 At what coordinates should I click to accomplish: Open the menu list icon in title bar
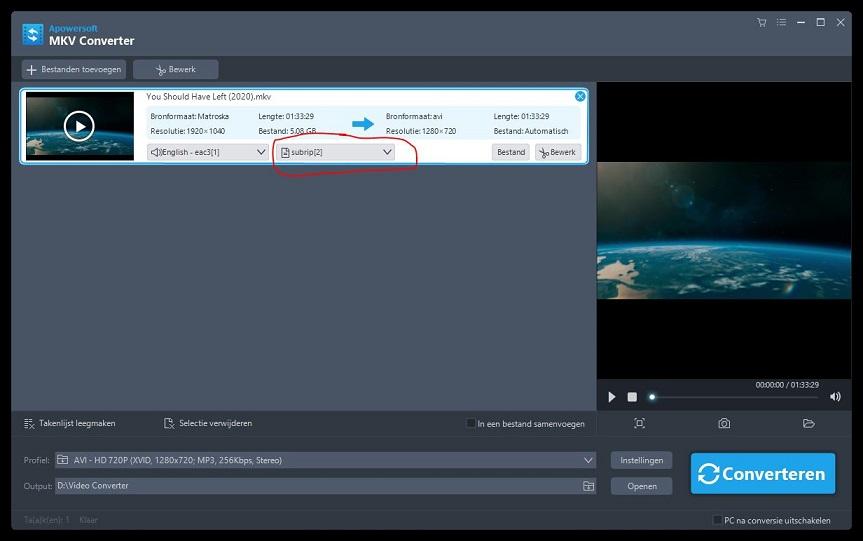coord(781,23)
